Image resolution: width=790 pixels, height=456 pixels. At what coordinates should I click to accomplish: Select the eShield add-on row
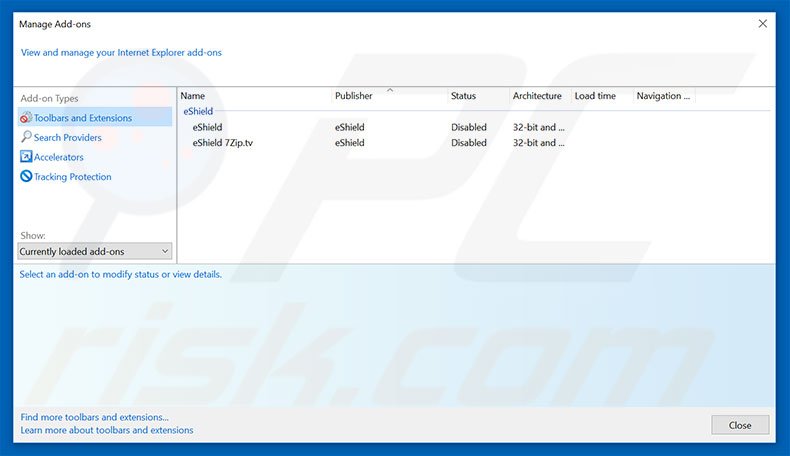pyautogui.click(x=208, y=128)
